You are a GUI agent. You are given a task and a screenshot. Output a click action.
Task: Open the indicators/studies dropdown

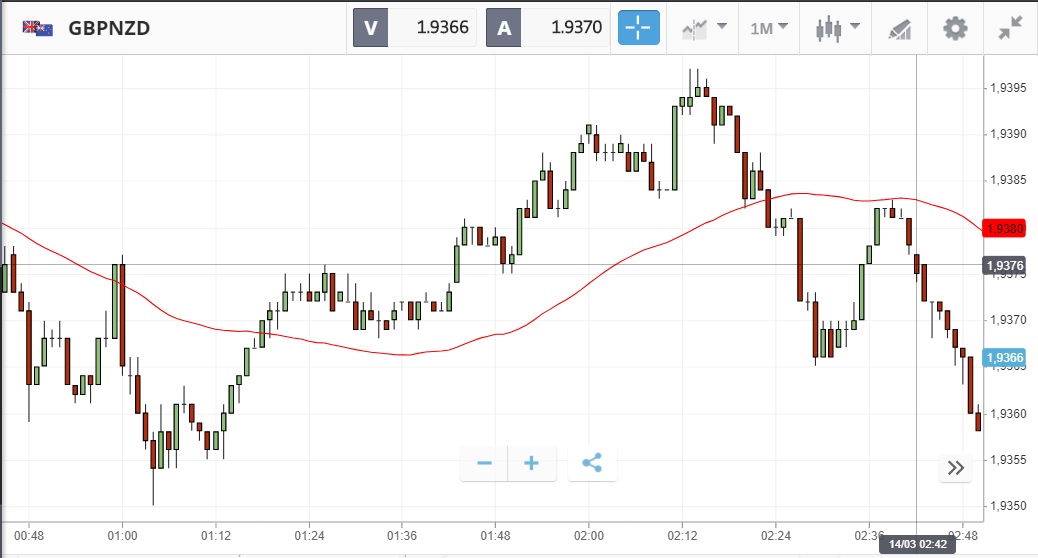(702, 28)
